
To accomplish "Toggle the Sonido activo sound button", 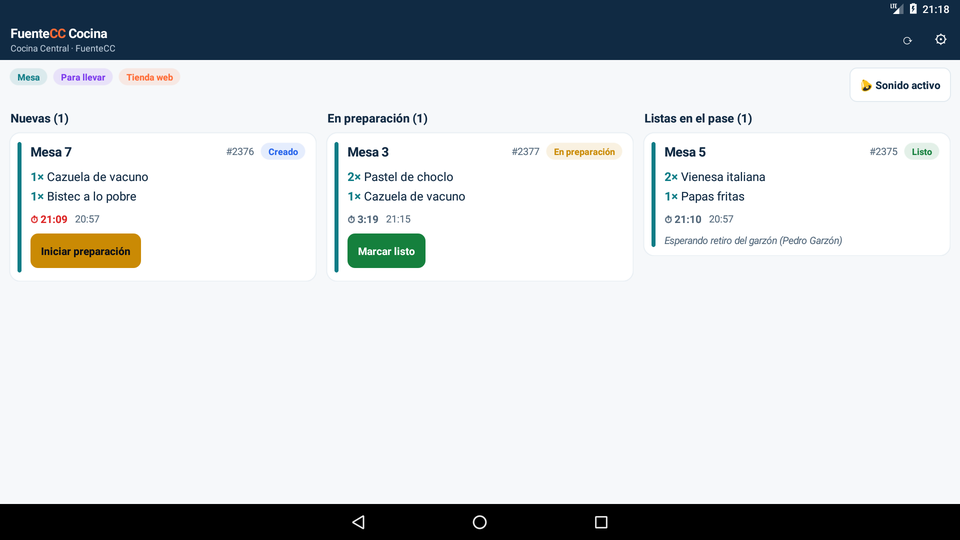I will point(900,85).
